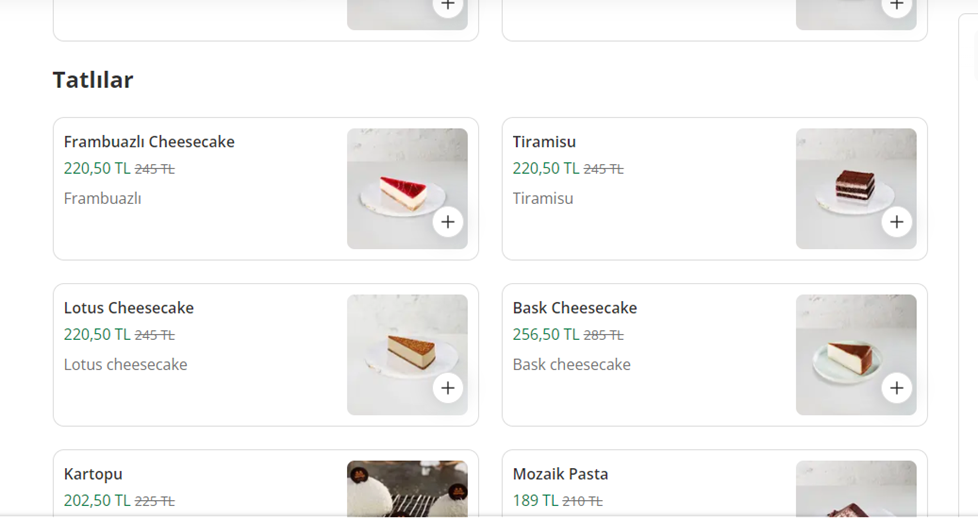
Task: Click the Mozaik Pasta image
Action: (856, 489)
